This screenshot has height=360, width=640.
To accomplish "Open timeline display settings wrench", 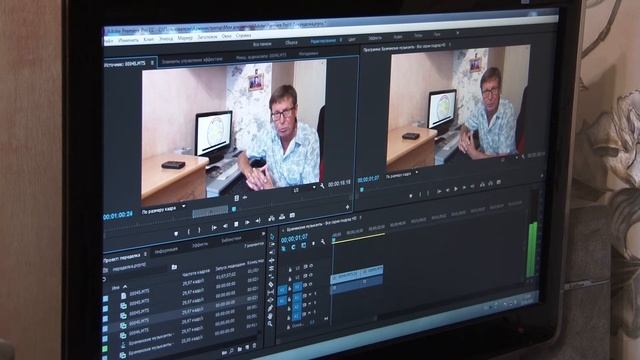I will 323,242.
